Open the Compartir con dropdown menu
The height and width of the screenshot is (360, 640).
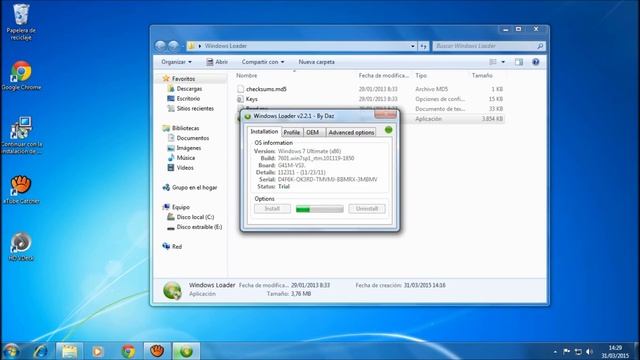click(263, 62)
